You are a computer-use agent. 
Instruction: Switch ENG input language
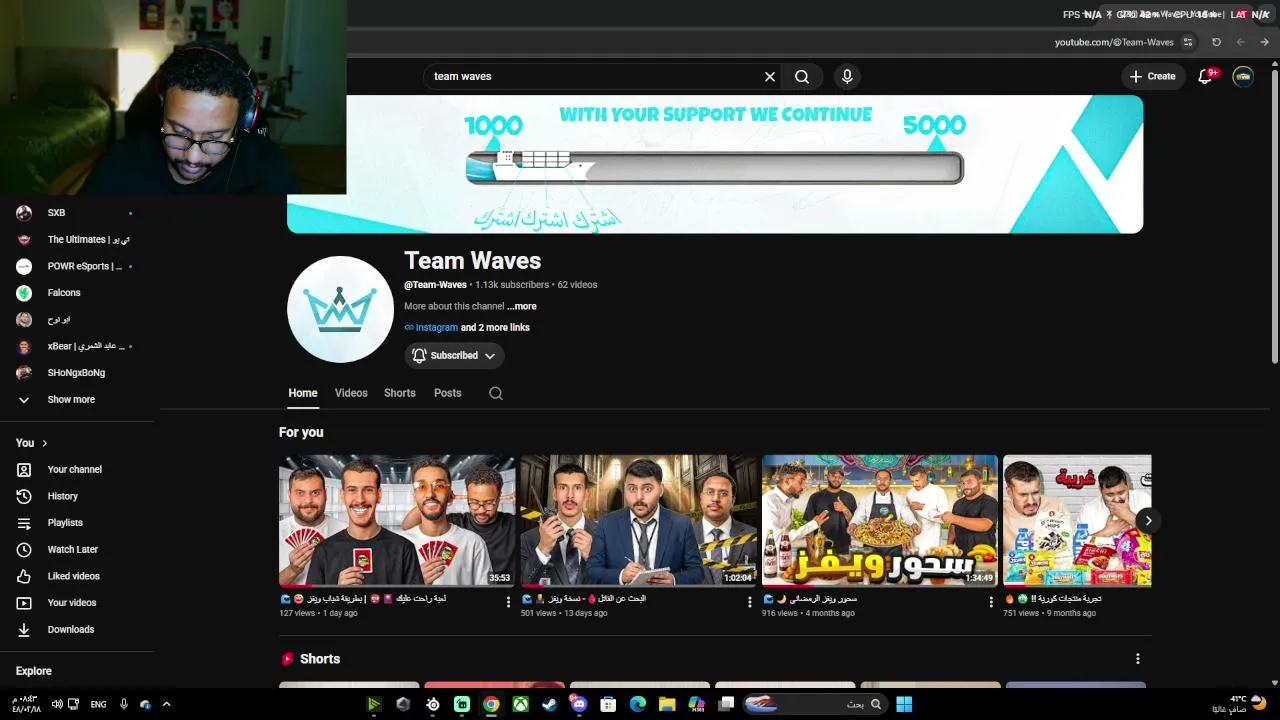tap(98, 704)
